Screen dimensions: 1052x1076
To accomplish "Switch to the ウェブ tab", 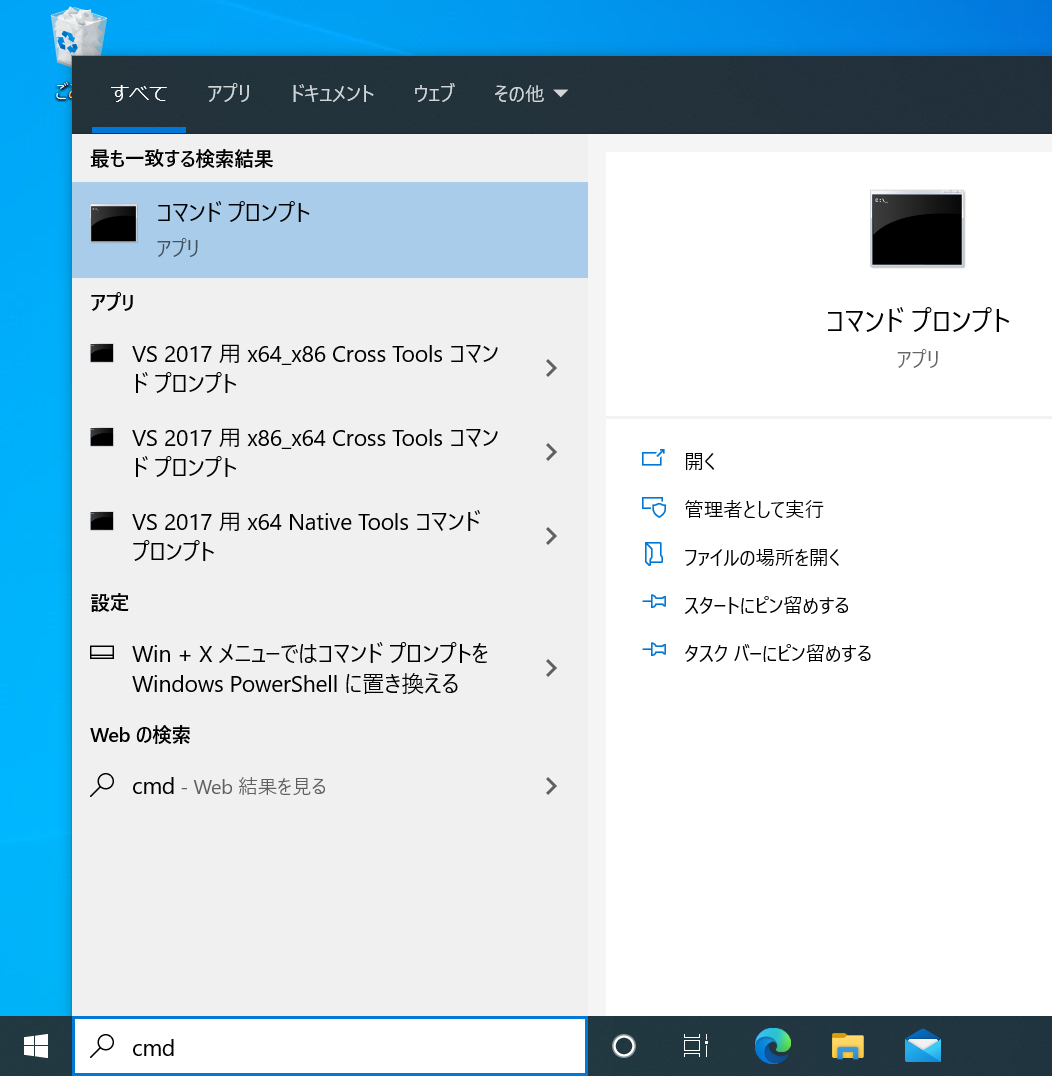I will (x=434, y=93).
